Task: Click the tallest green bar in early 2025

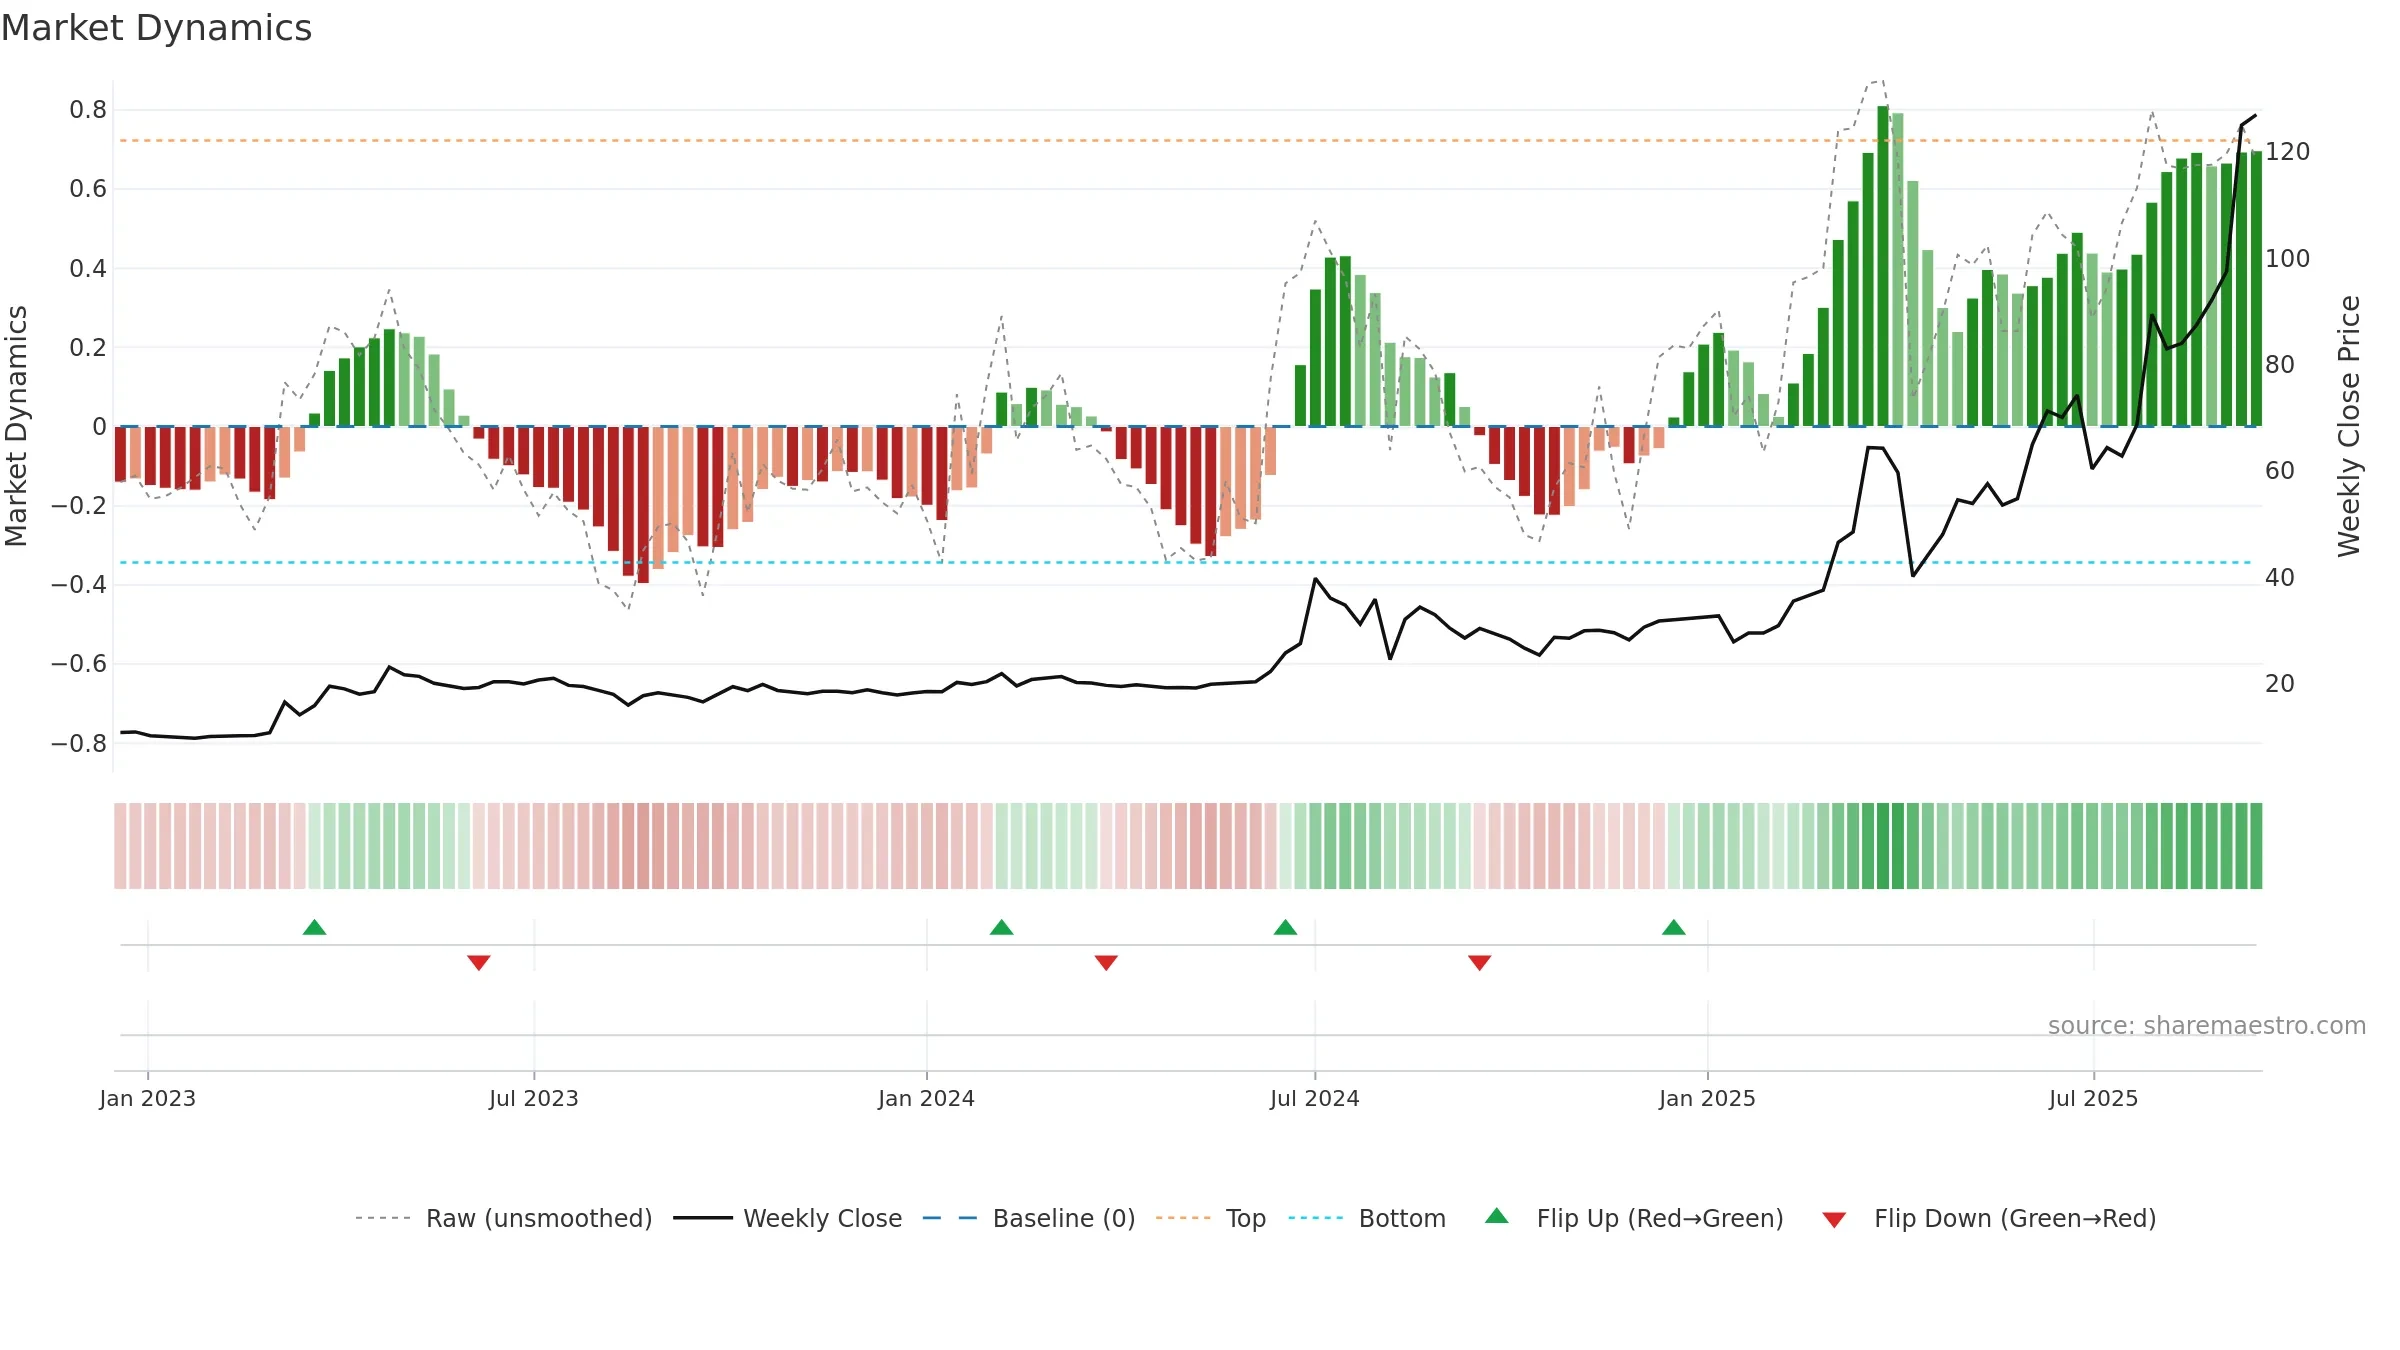Action: [1883, 266]
